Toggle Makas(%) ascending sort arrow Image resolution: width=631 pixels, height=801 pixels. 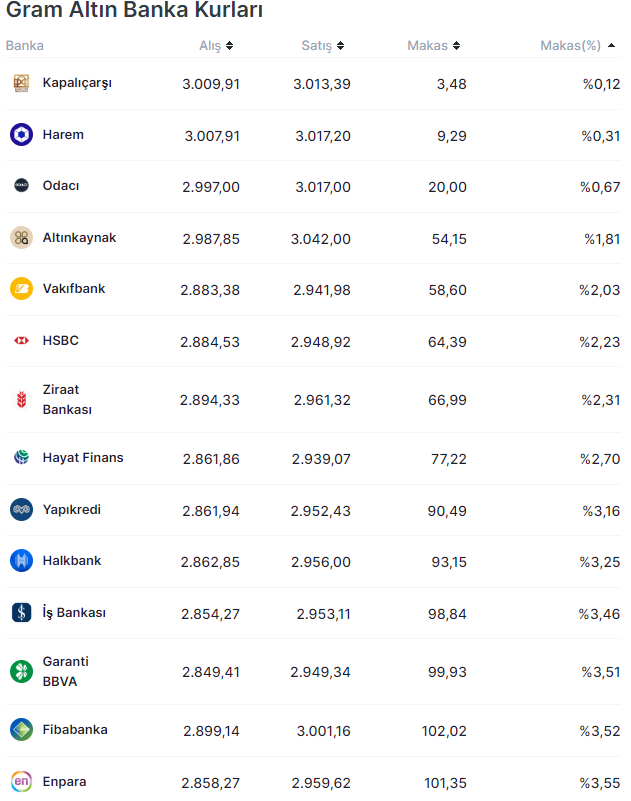click(x=611, y=46)
